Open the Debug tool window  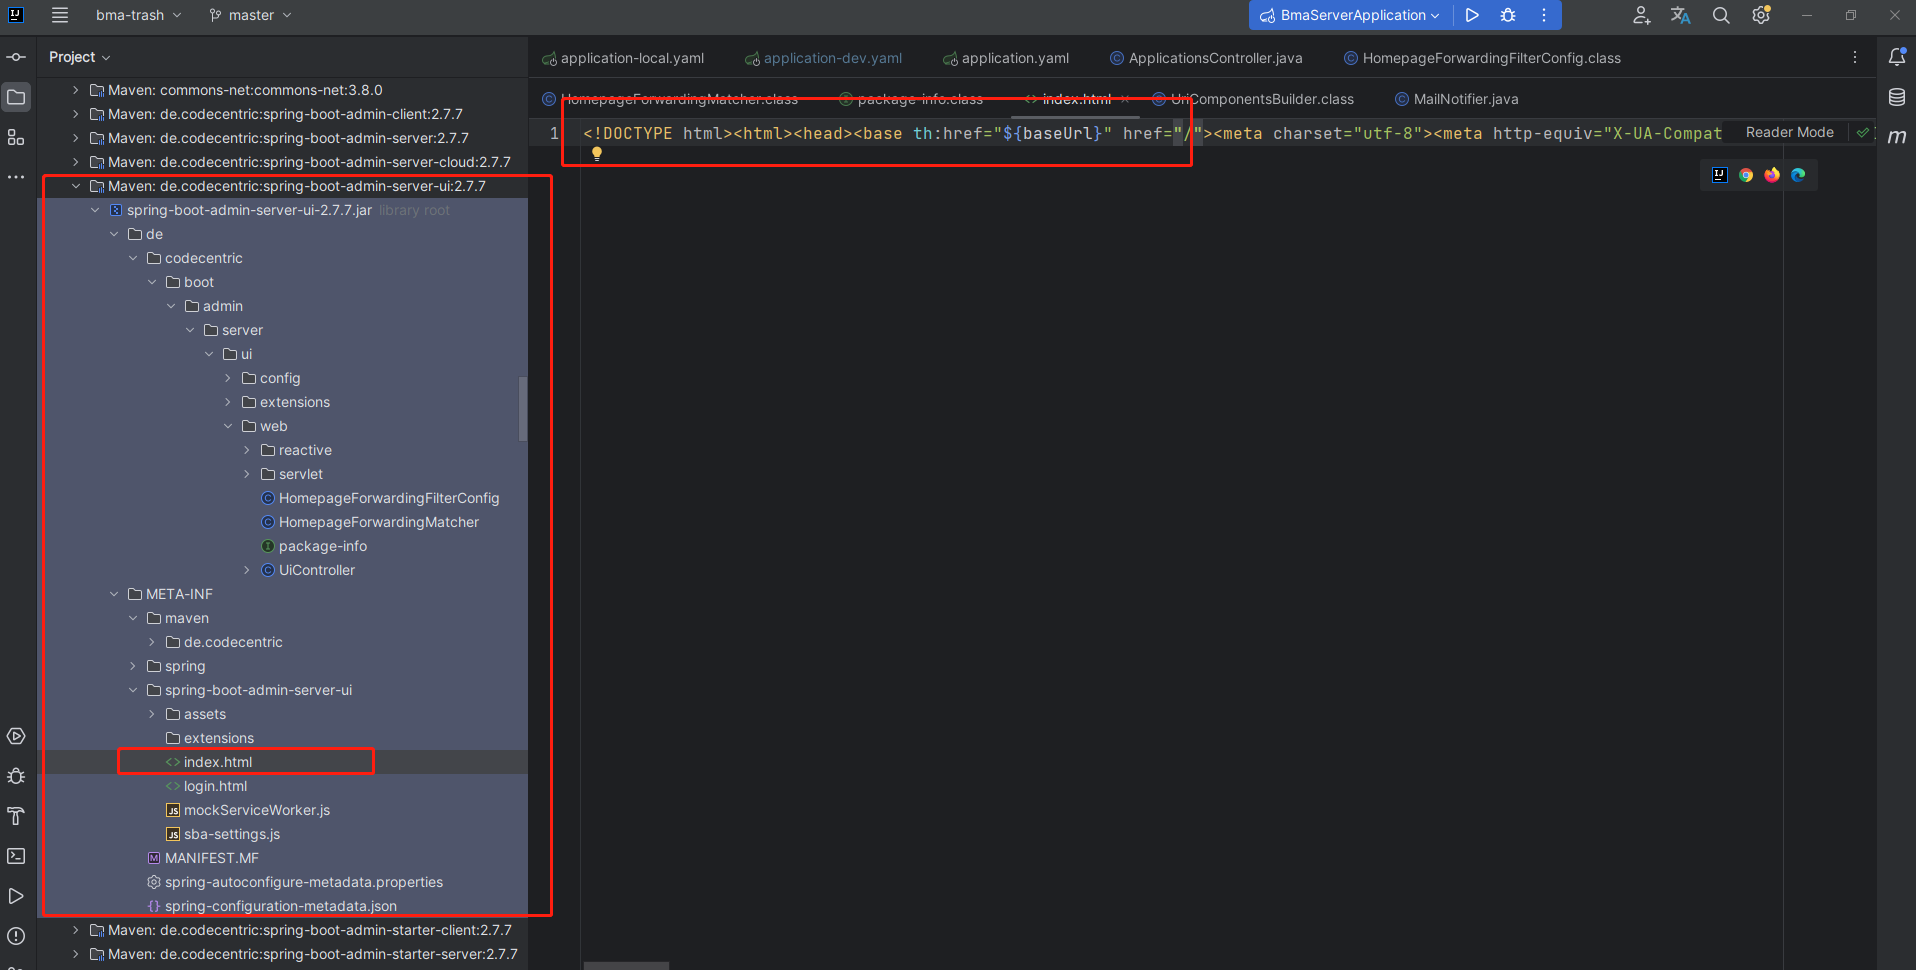(x=16, y=776)
